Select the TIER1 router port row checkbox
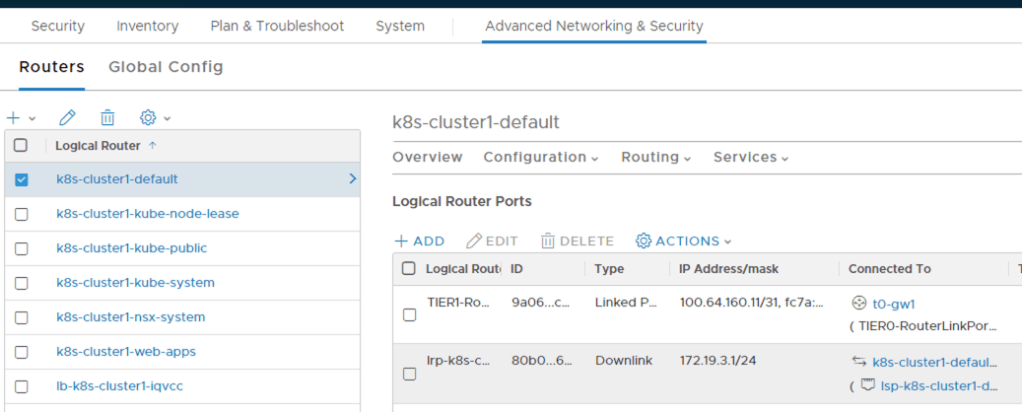Viewport: 1022px width, 412px height. click(409, 315)
